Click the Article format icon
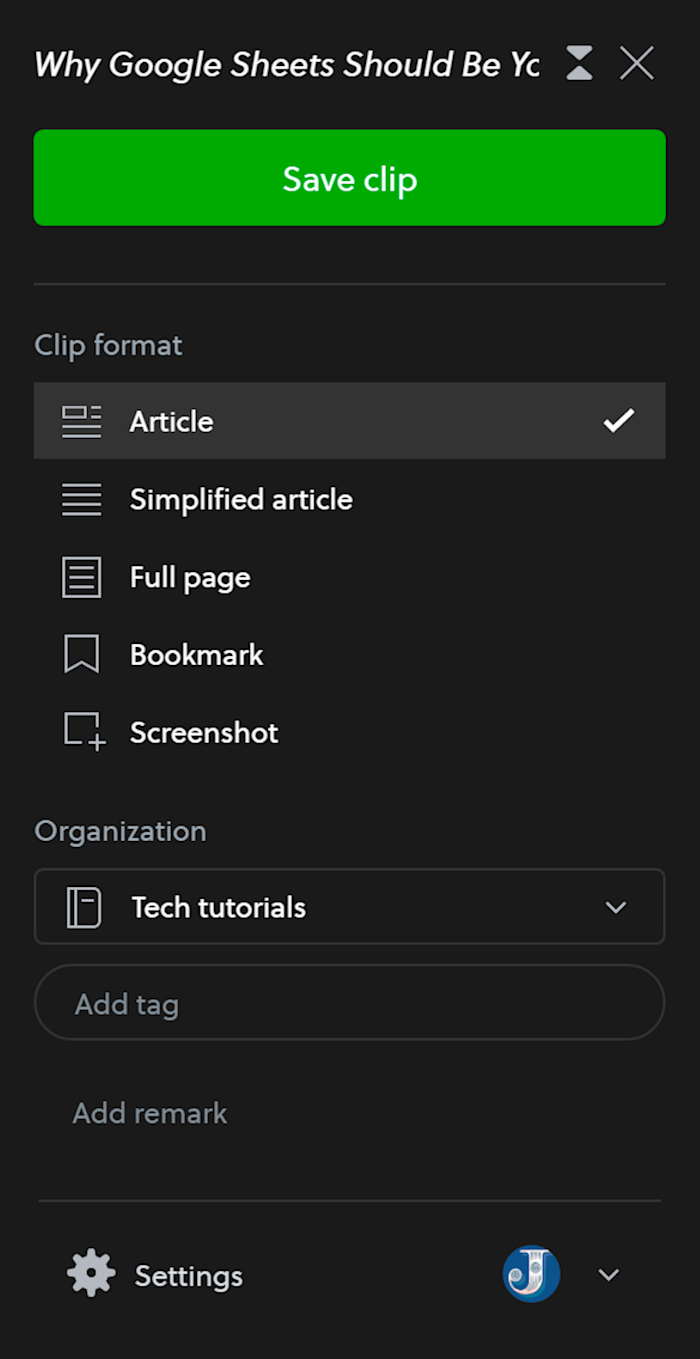This screenshot has height=1359, width=700. [82, 421]
